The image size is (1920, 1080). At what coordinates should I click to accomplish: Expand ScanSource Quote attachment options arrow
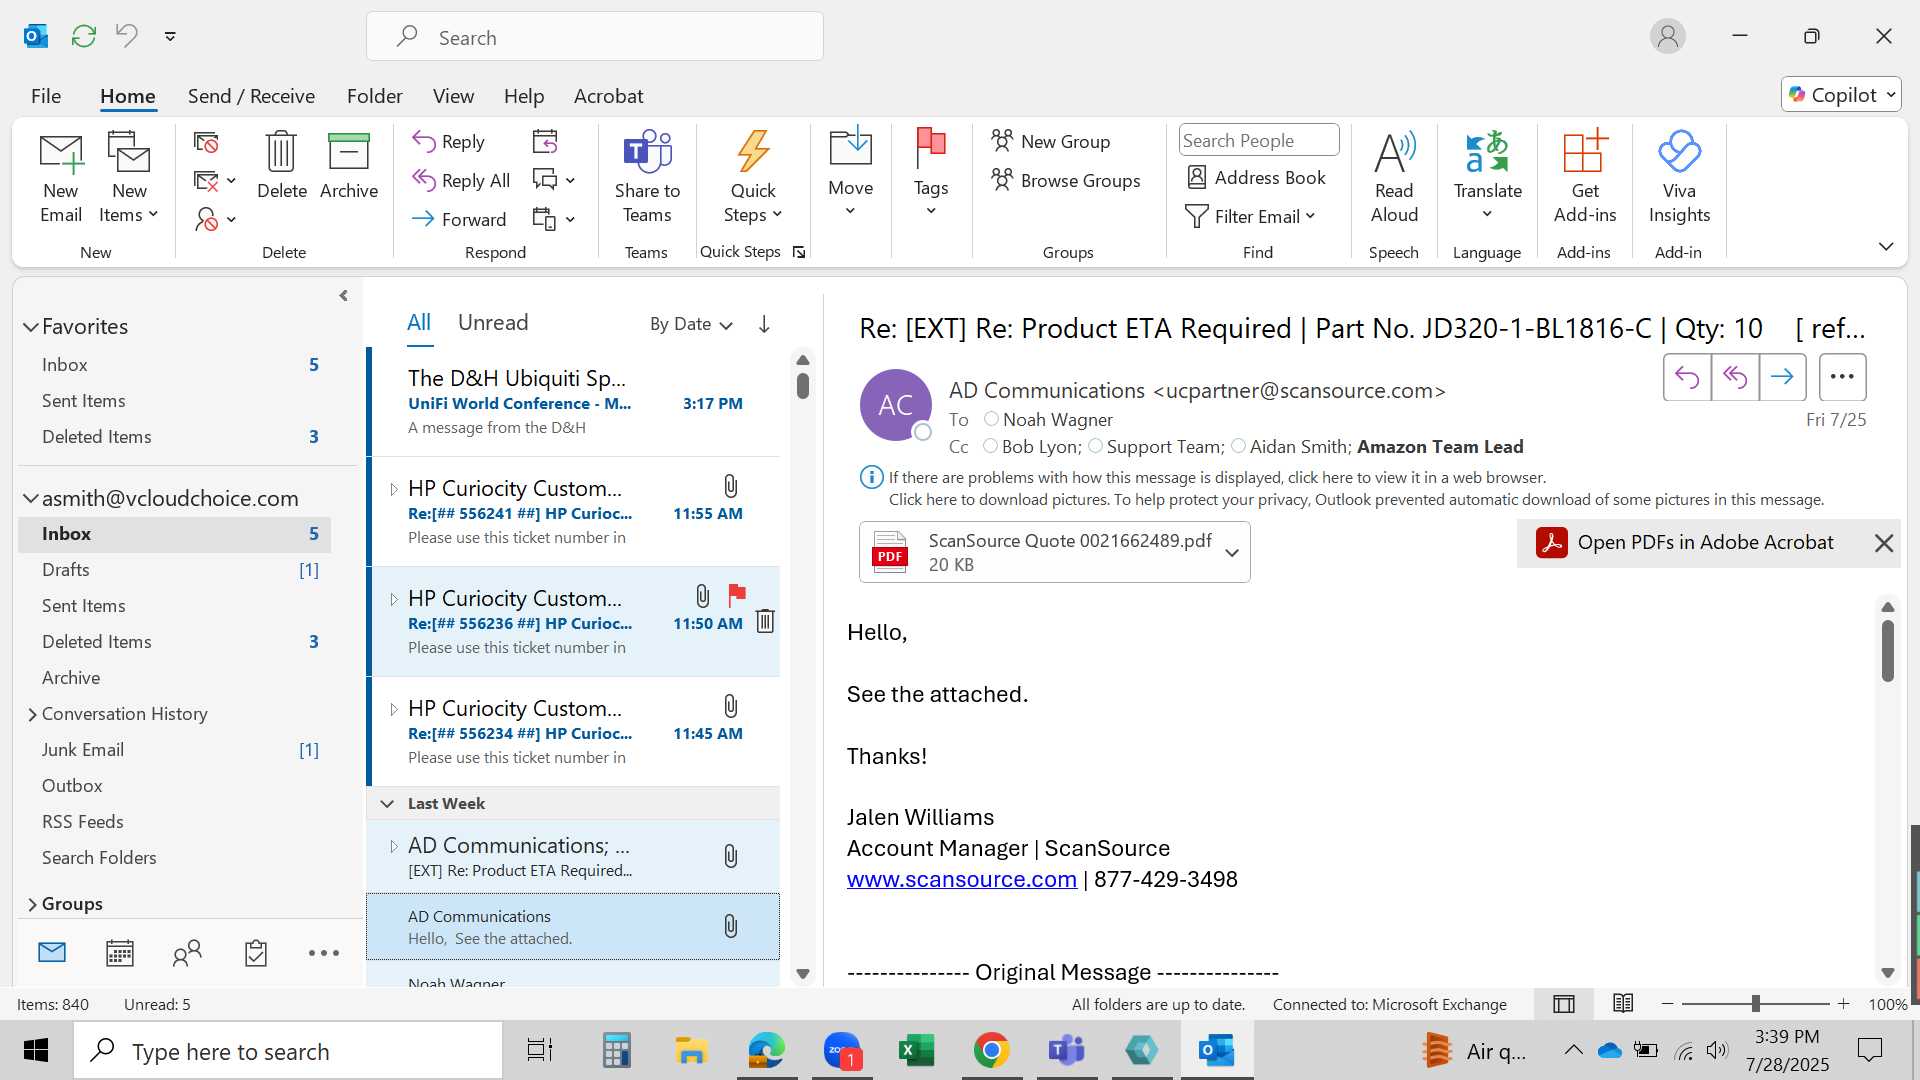(1232, 552)
